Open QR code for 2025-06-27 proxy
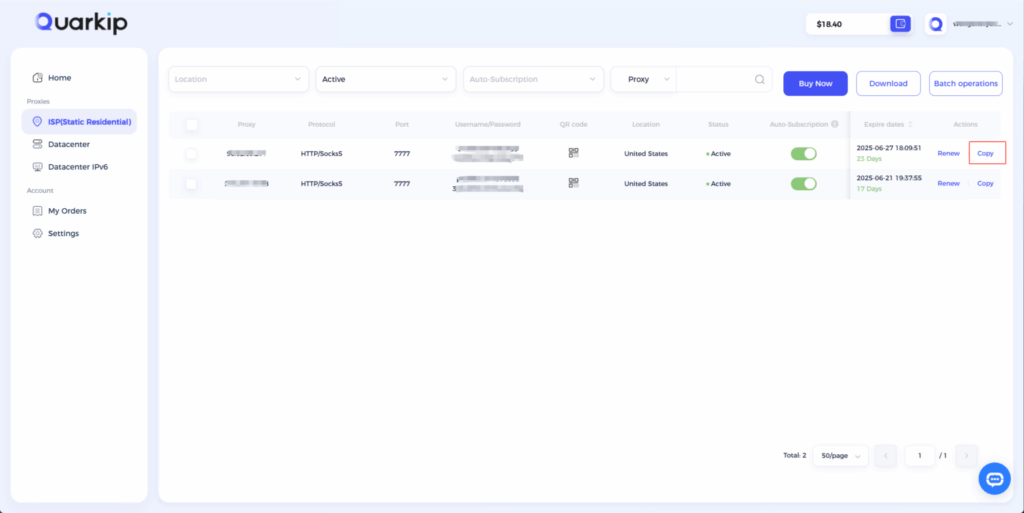This screenshot has height=513, width=1024. coord(573,153)
